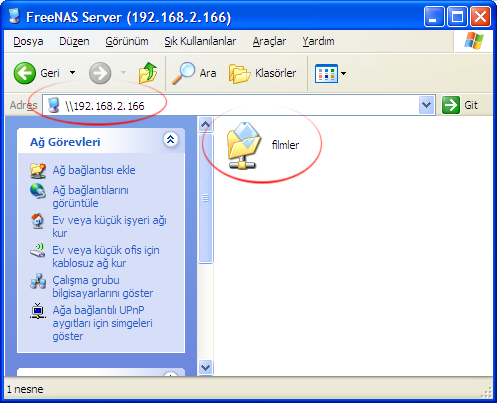Viewport: 497px width, 403px height.
Task: Click the globe network connections icon
Action: coord(38,191)
